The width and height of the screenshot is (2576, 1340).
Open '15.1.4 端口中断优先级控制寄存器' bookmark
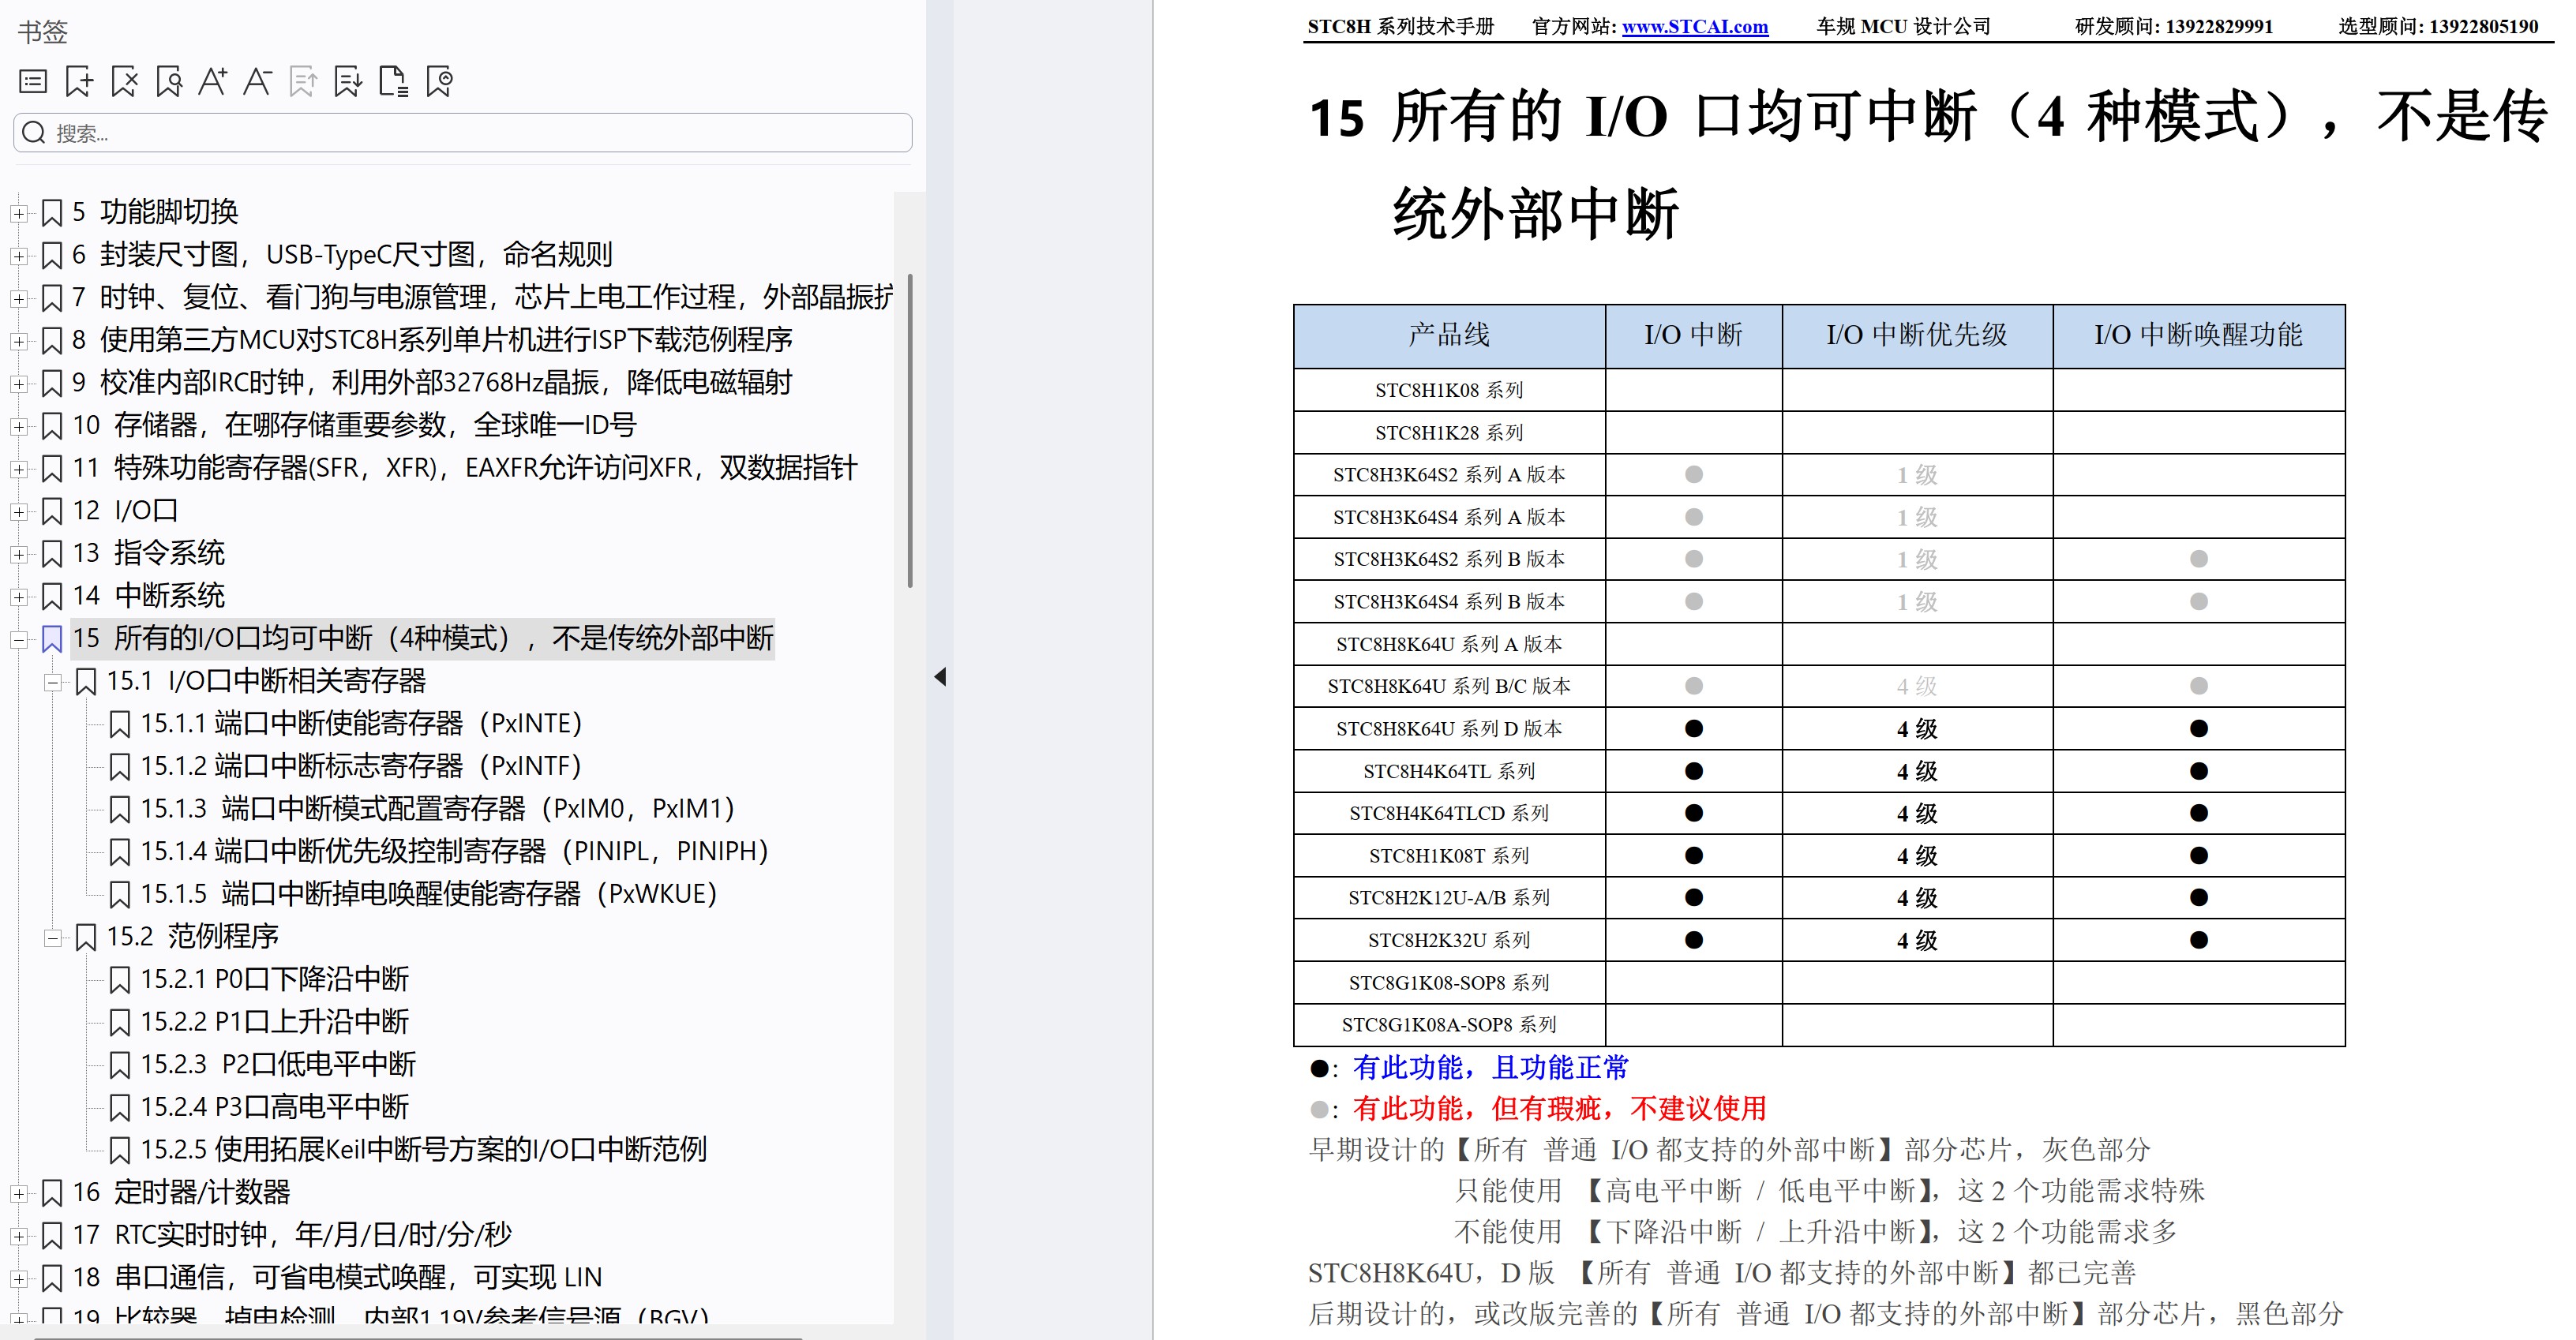[x=455, y=851]
